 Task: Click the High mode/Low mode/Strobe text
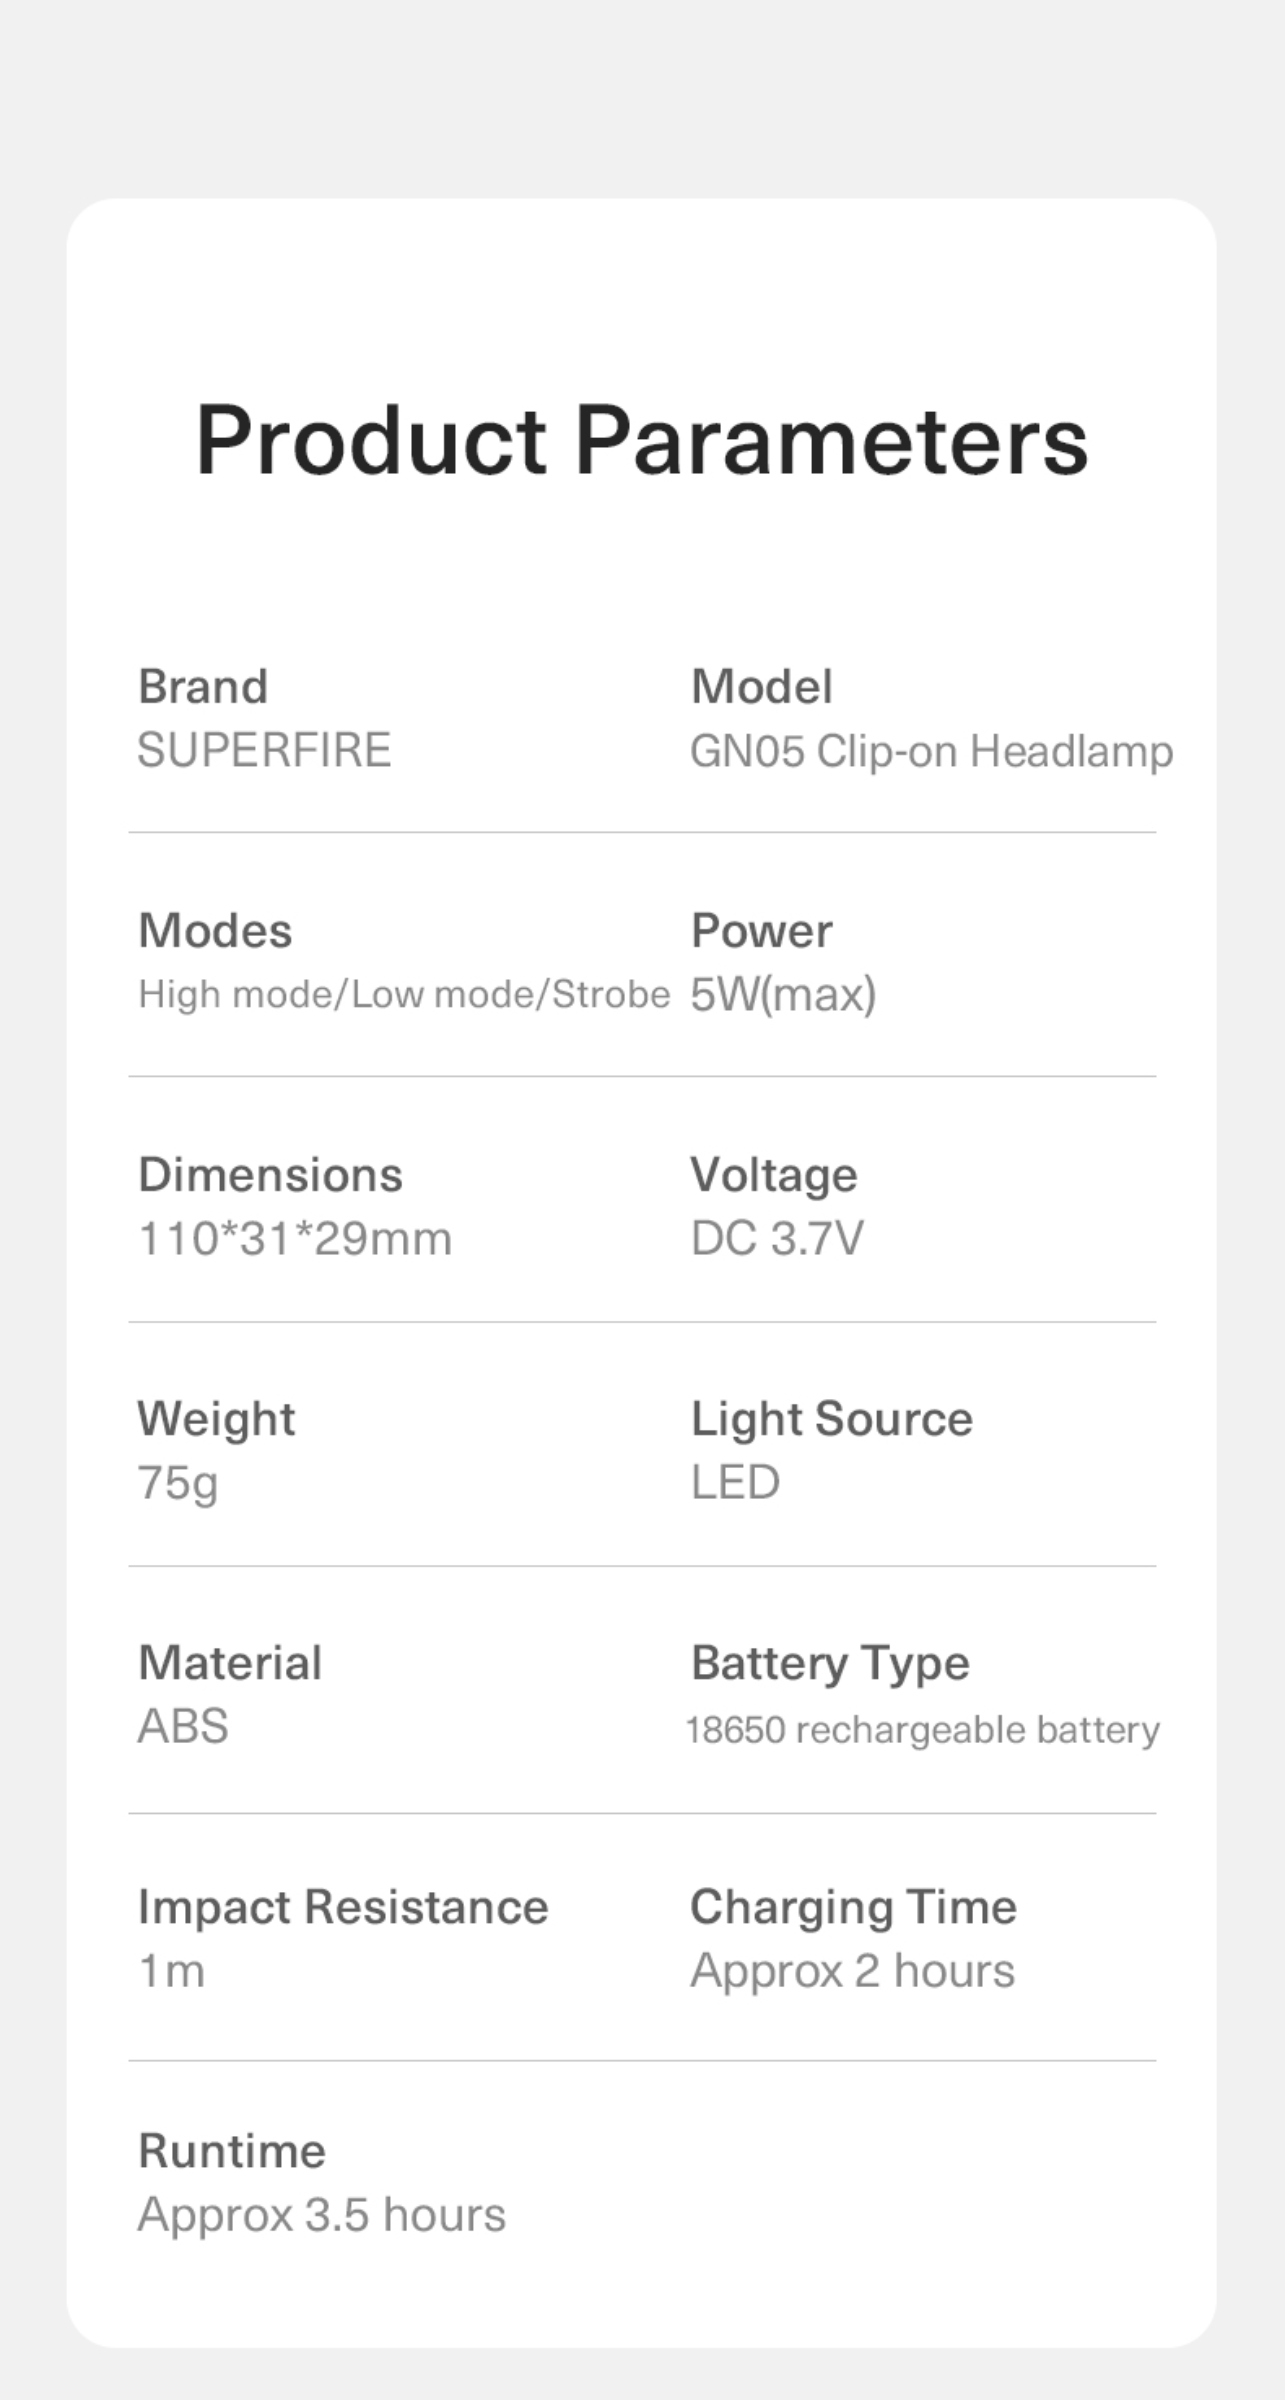tap(404, 995)
